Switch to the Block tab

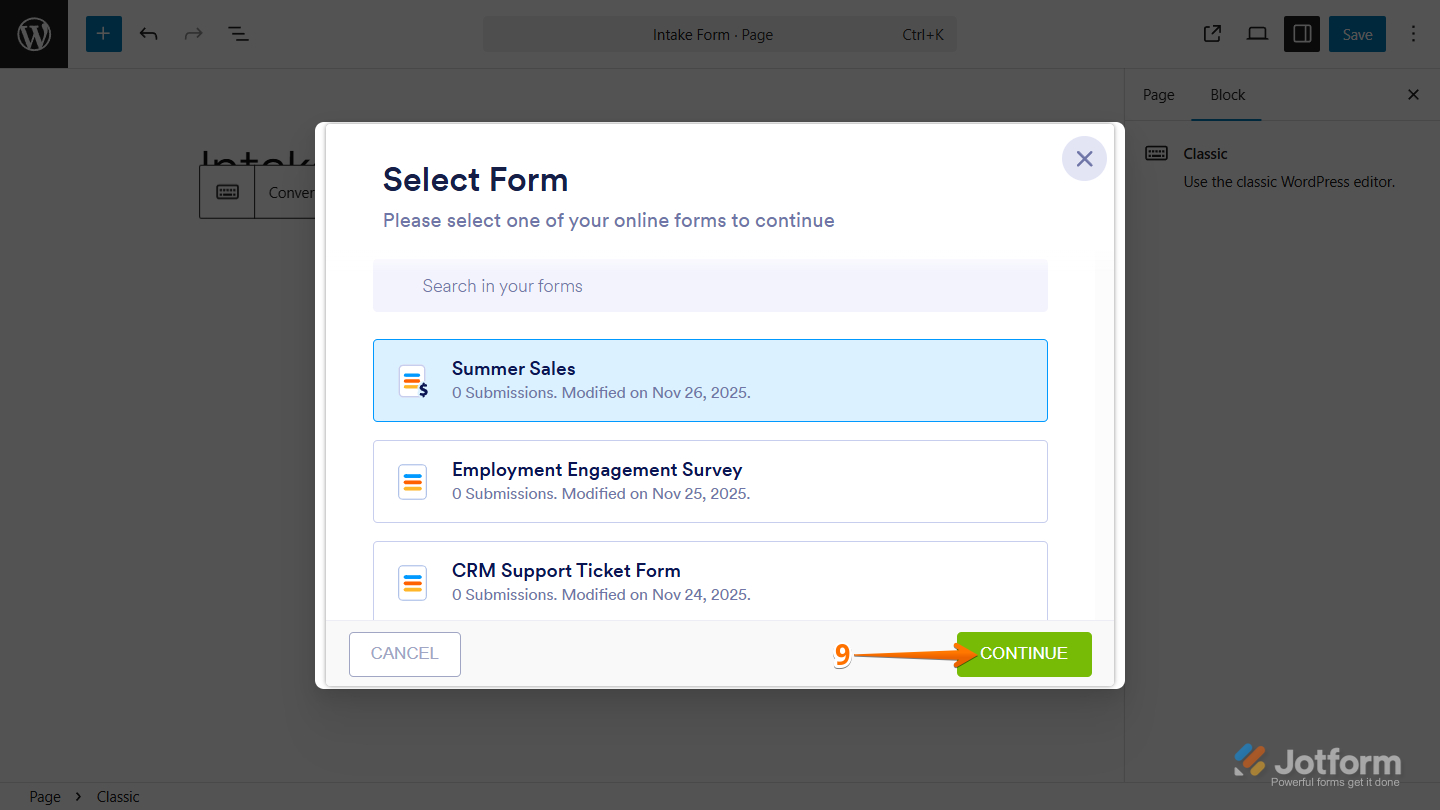point(1227,95)
